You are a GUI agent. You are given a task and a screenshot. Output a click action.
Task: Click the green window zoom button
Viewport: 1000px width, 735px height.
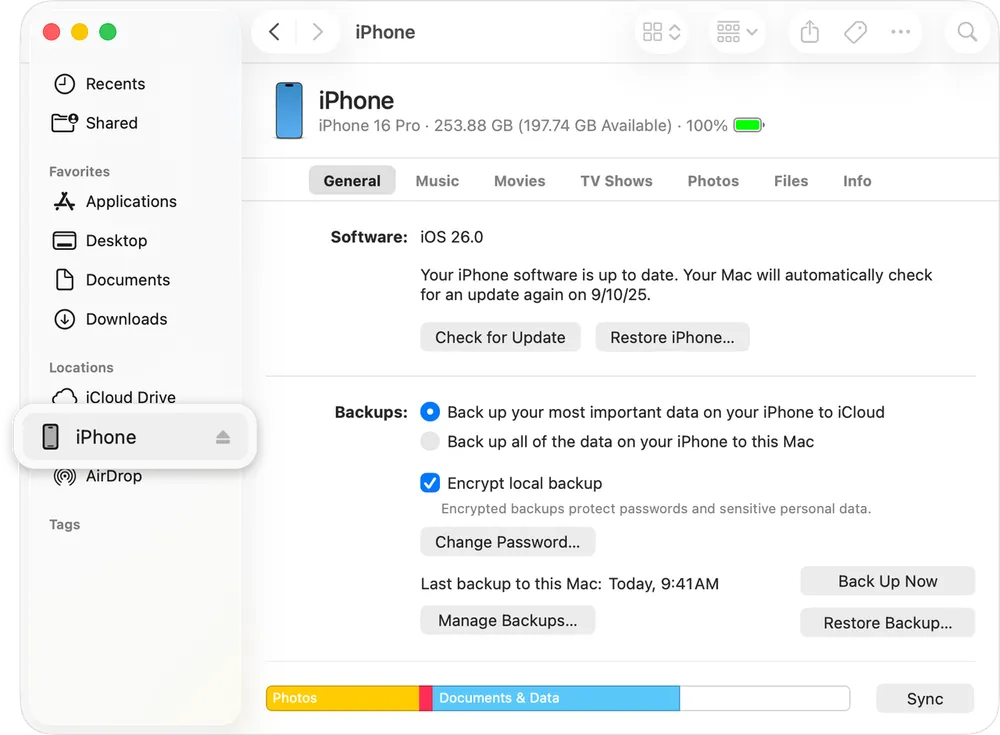pyautogui.click(x=108, y=31)
